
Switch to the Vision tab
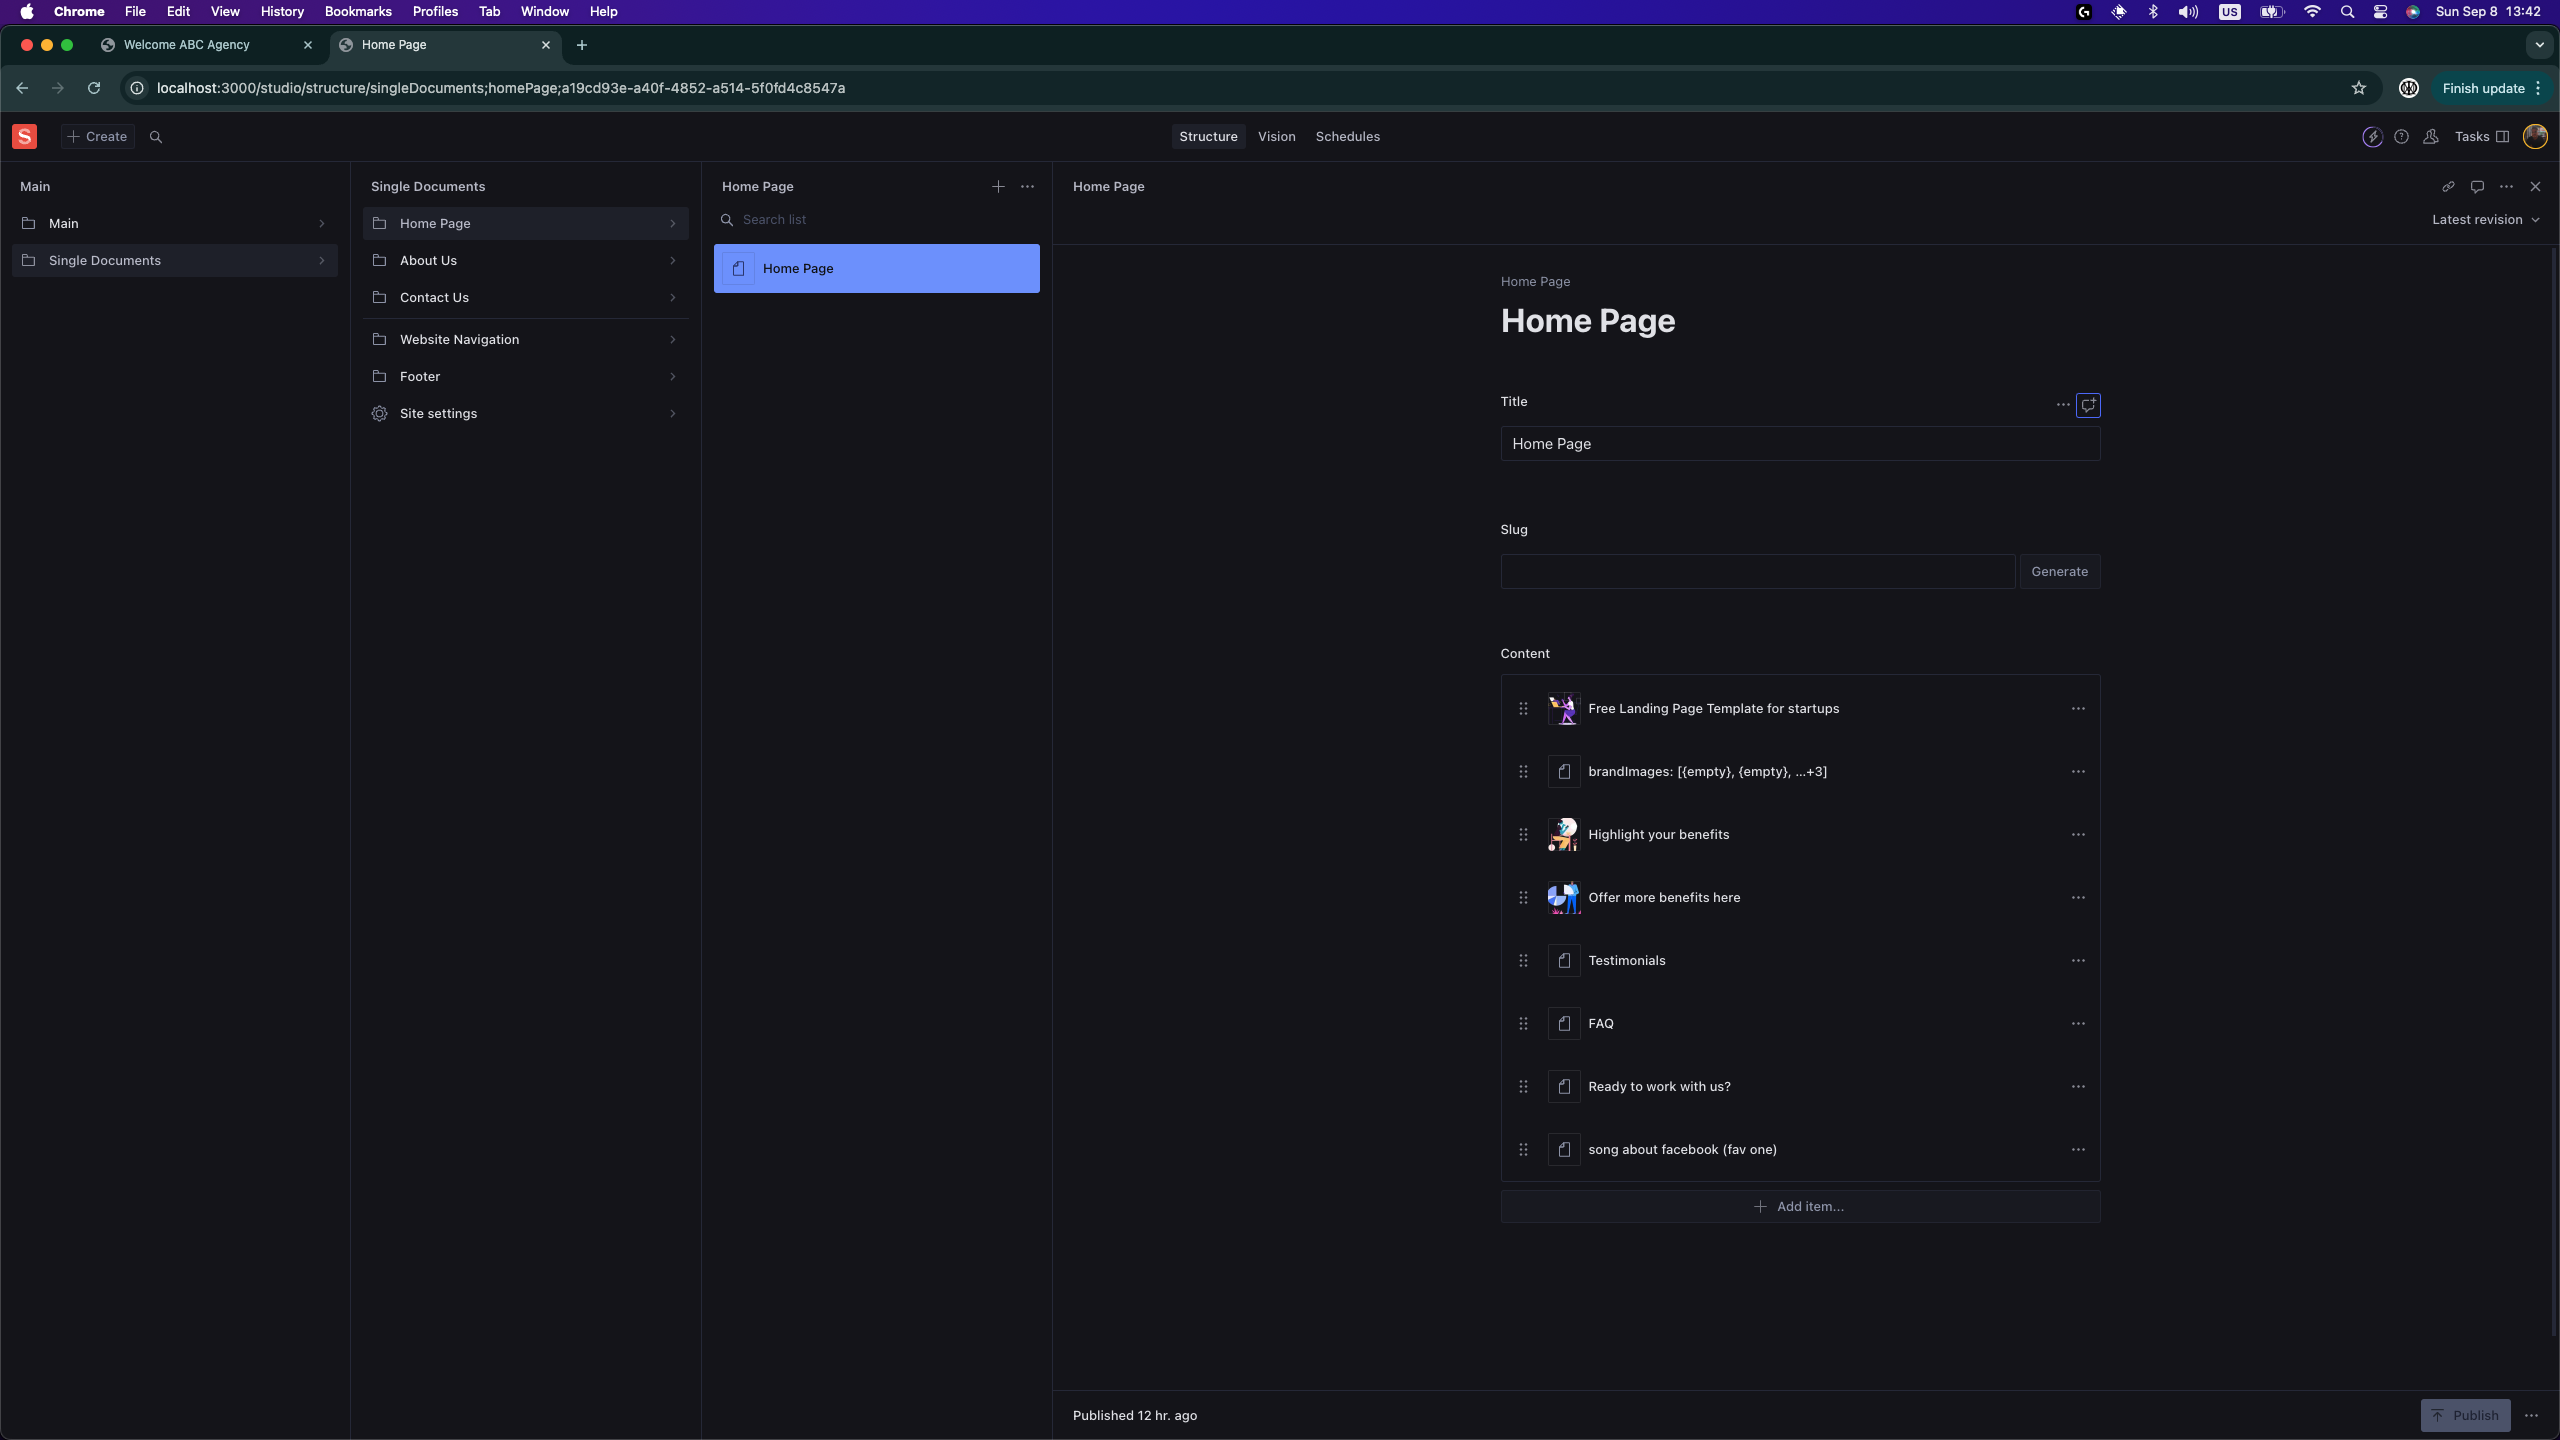point(1276,136)
